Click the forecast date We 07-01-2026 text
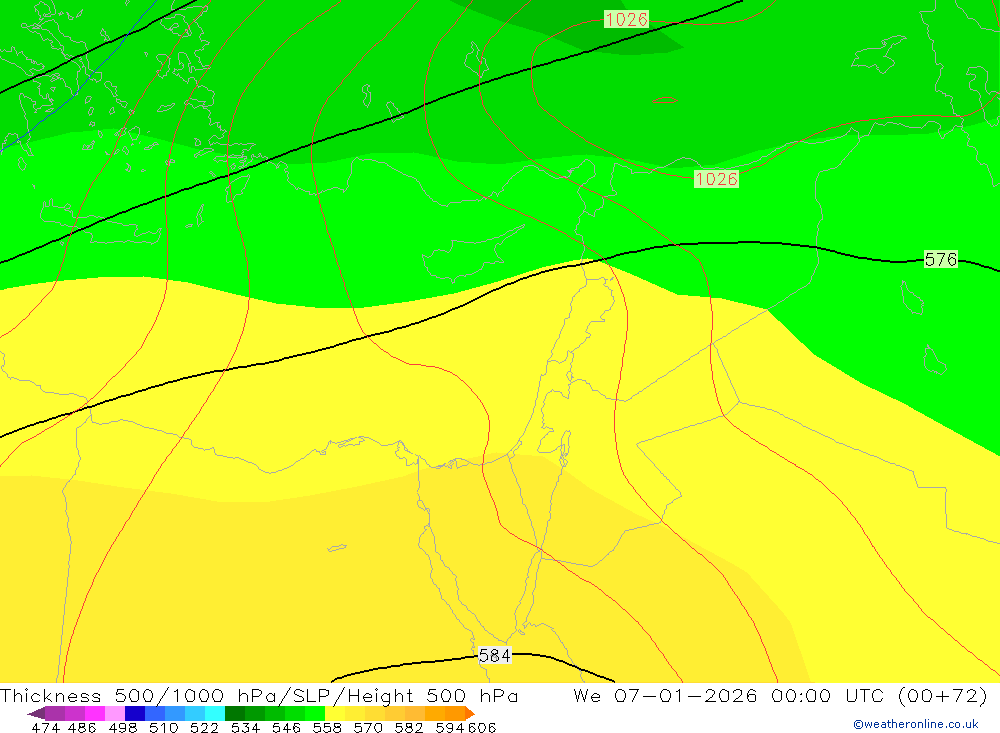This screenshot has height=733, width=1000. (665, 695)
